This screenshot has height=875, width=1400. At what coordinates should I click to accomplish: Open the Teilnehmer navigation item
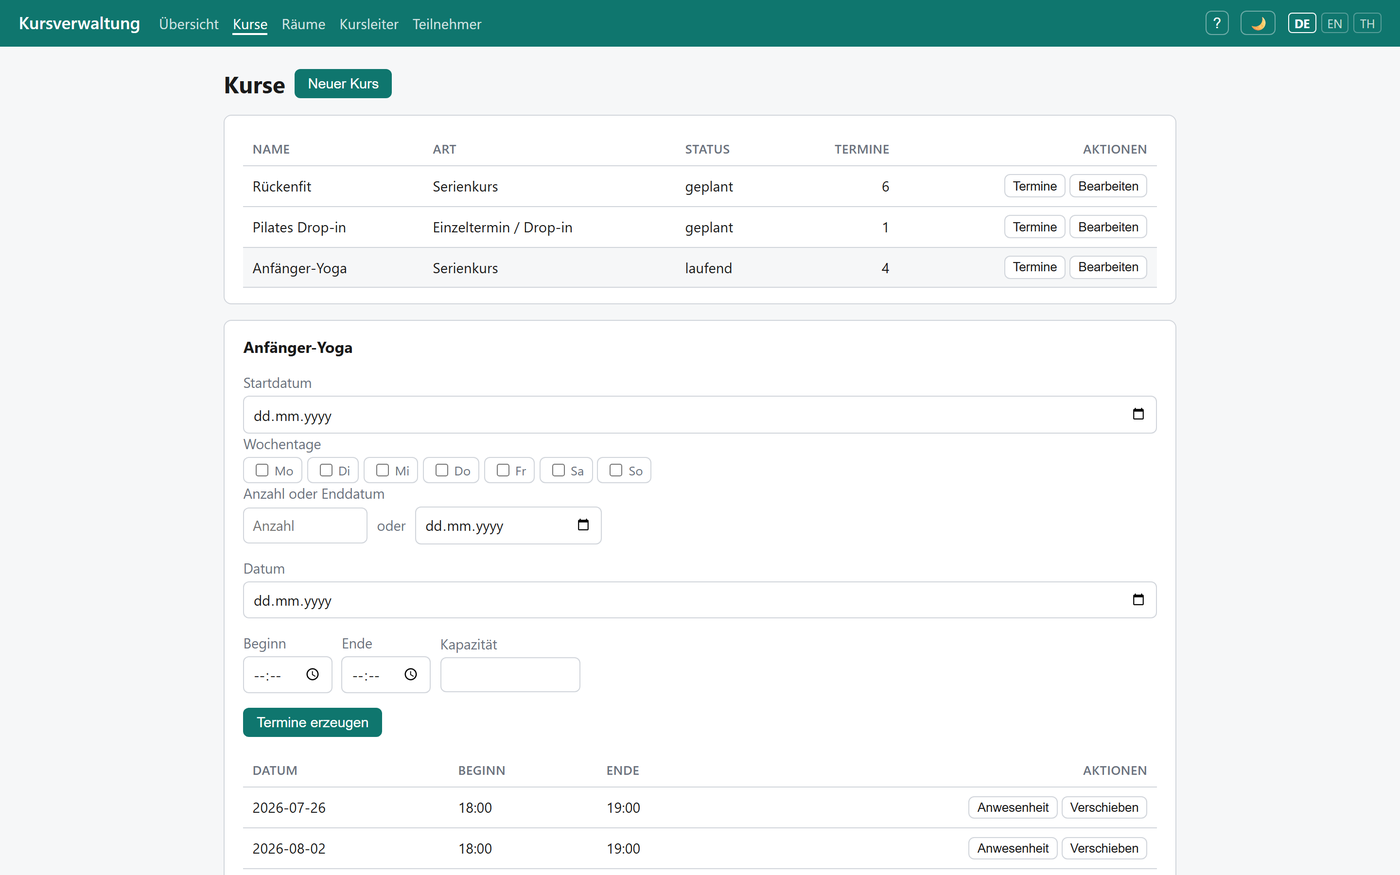pos(447,24)
